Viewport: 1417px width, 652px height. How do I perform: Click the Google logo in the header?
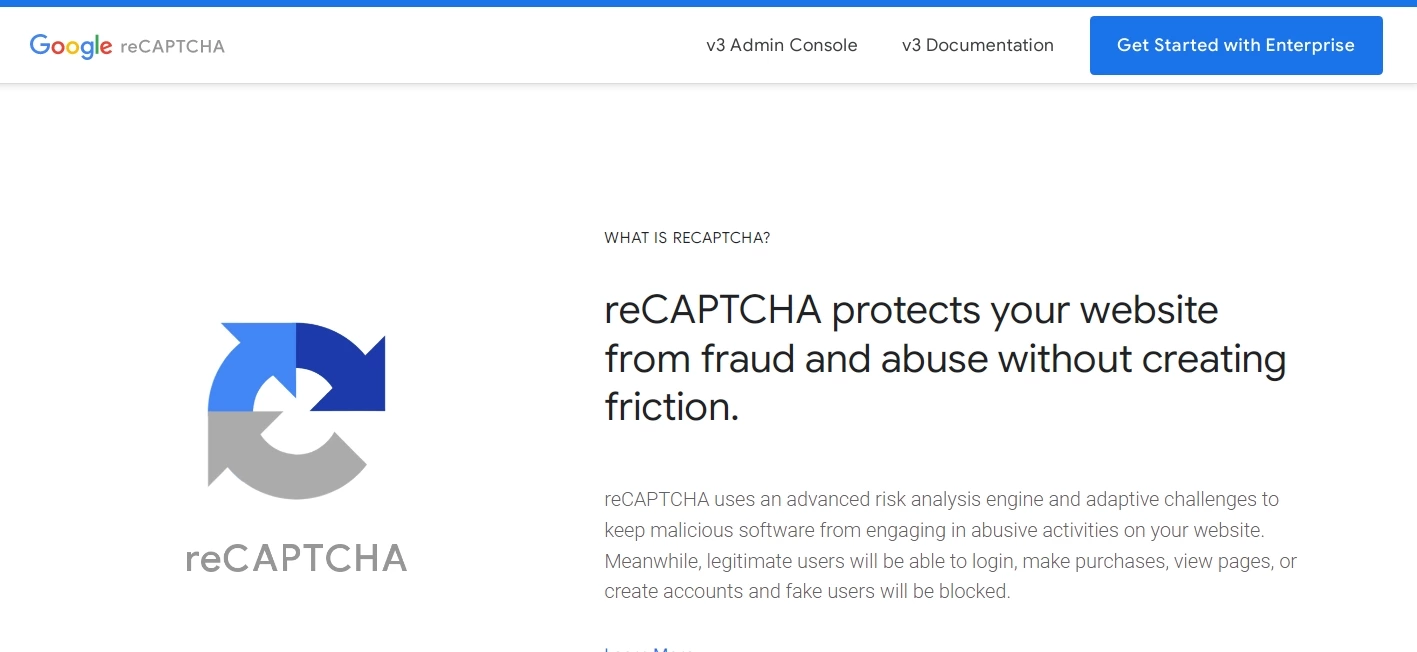(x=70, y=45)
